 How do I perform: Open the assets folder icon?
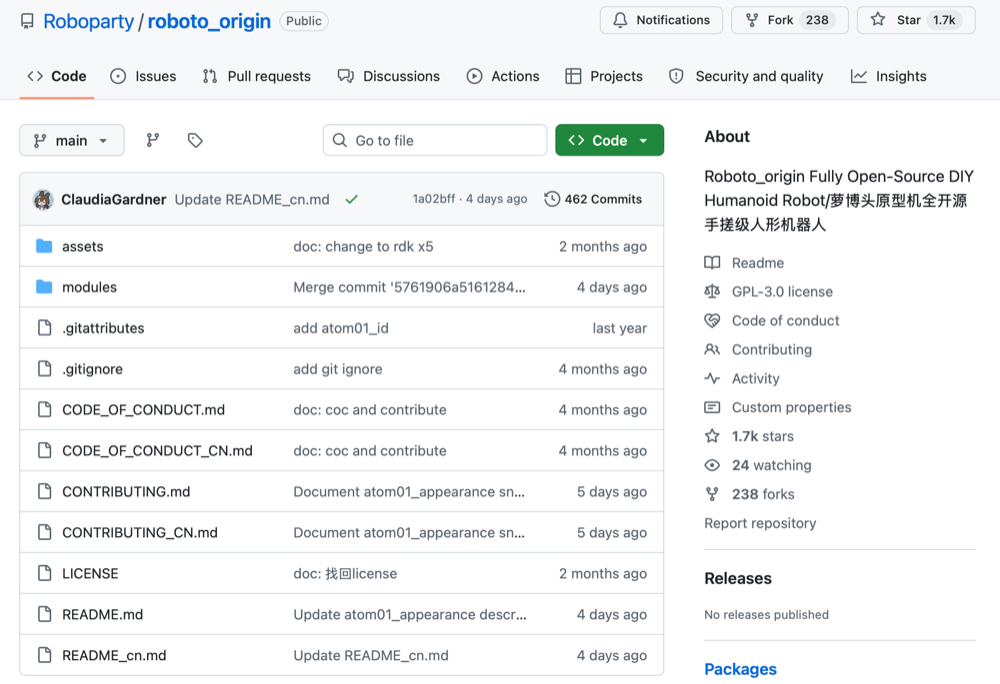coord(44,246)
